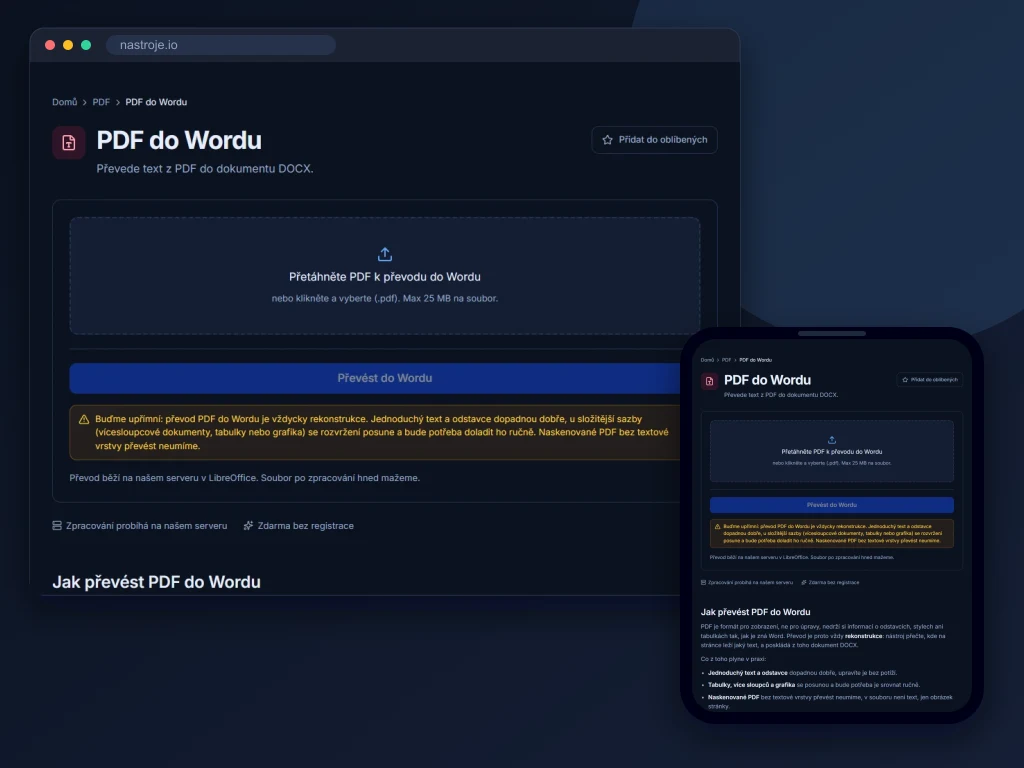Click the Převést do Wordu button in the phone mockup
This screenshot has width=1024, height=768.
832,505
